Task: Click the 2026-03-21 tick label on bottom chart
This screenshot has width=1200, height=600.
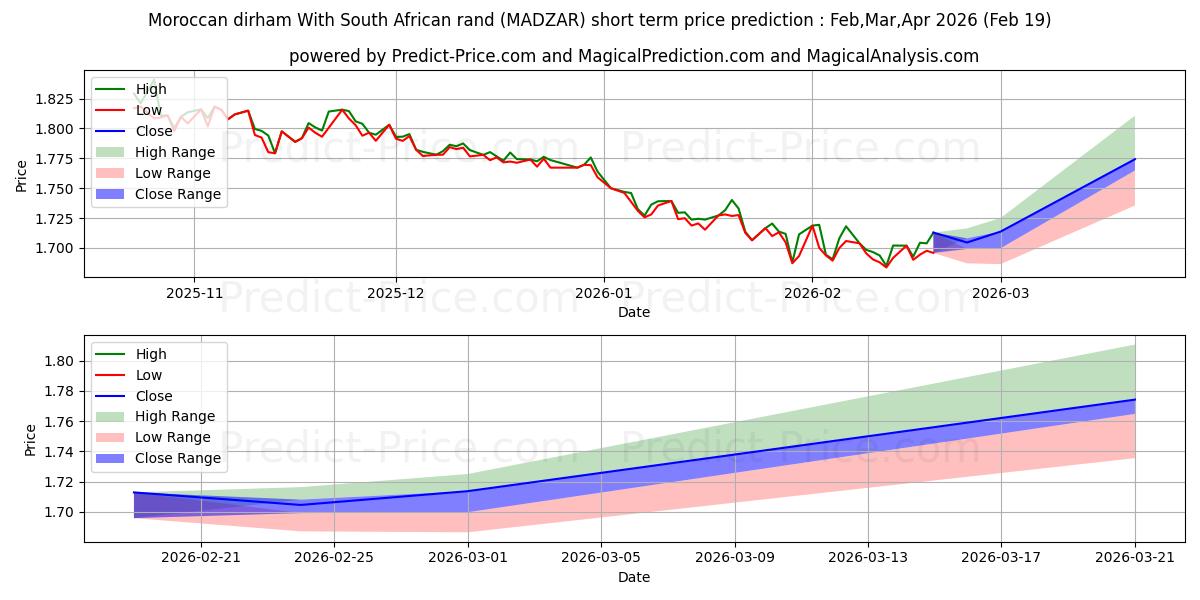Action: point(1135,557)
